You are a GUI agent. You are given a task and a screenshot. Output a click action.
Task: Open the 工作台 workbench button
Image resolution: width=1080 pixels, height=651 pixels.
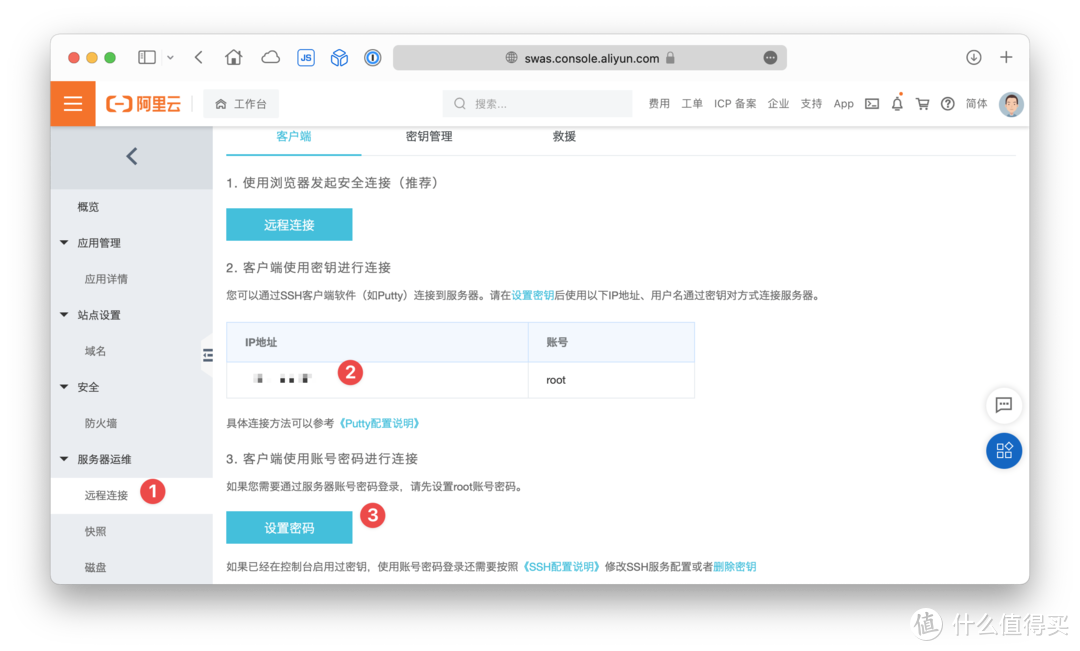[241, 104]
